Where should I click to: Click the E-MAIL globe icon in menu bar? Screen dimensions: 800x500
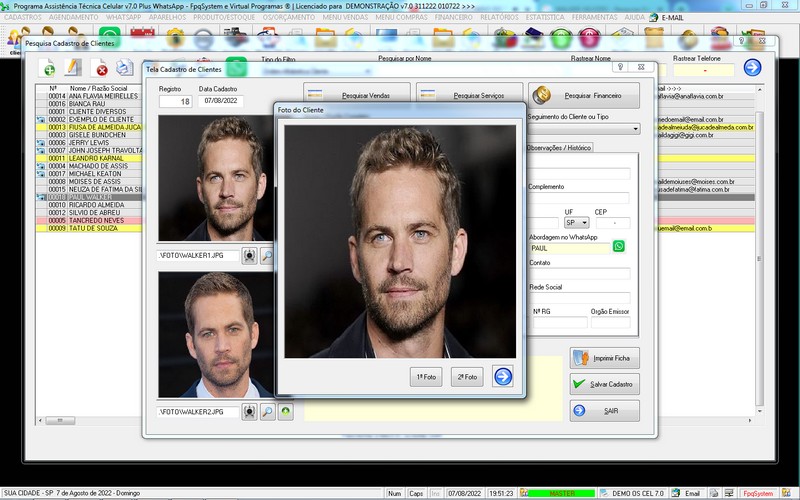[654, 17]
